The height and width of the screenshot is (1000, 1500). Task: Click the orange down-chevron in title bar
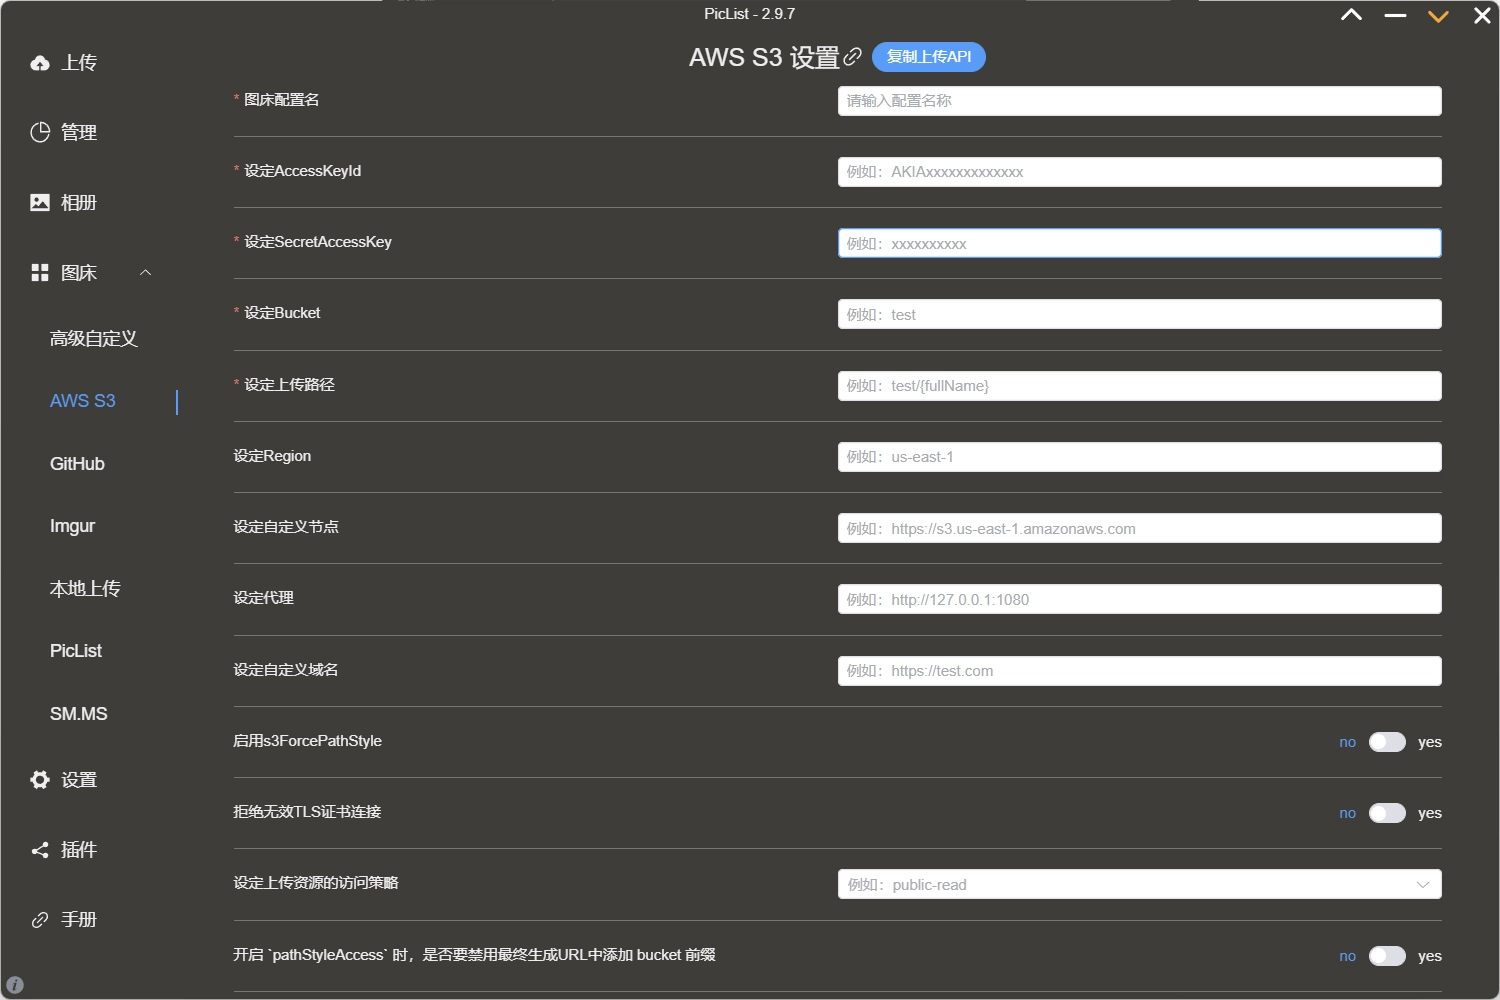(1438, 16)
